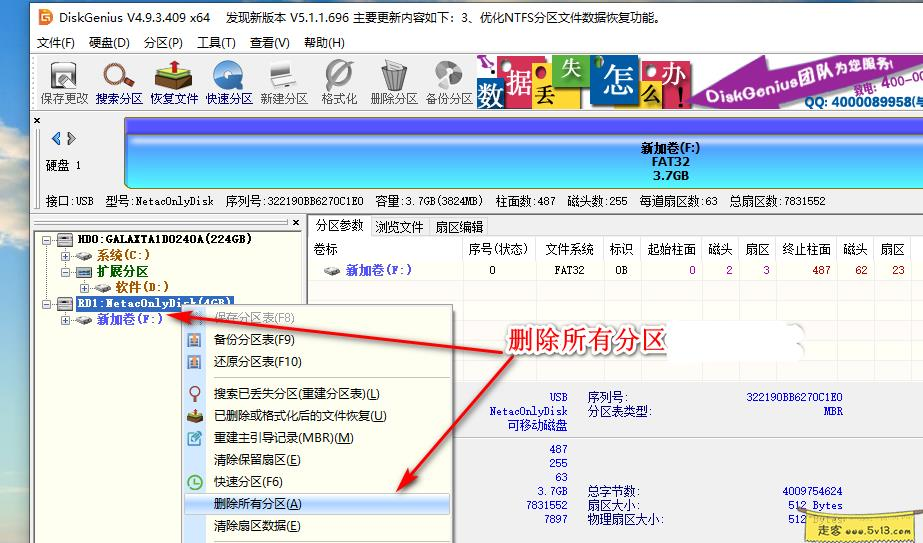The width and height of the screenshot is (923, 543).
Task: Click the 终止柱面 column header
Action: [806, 249]
